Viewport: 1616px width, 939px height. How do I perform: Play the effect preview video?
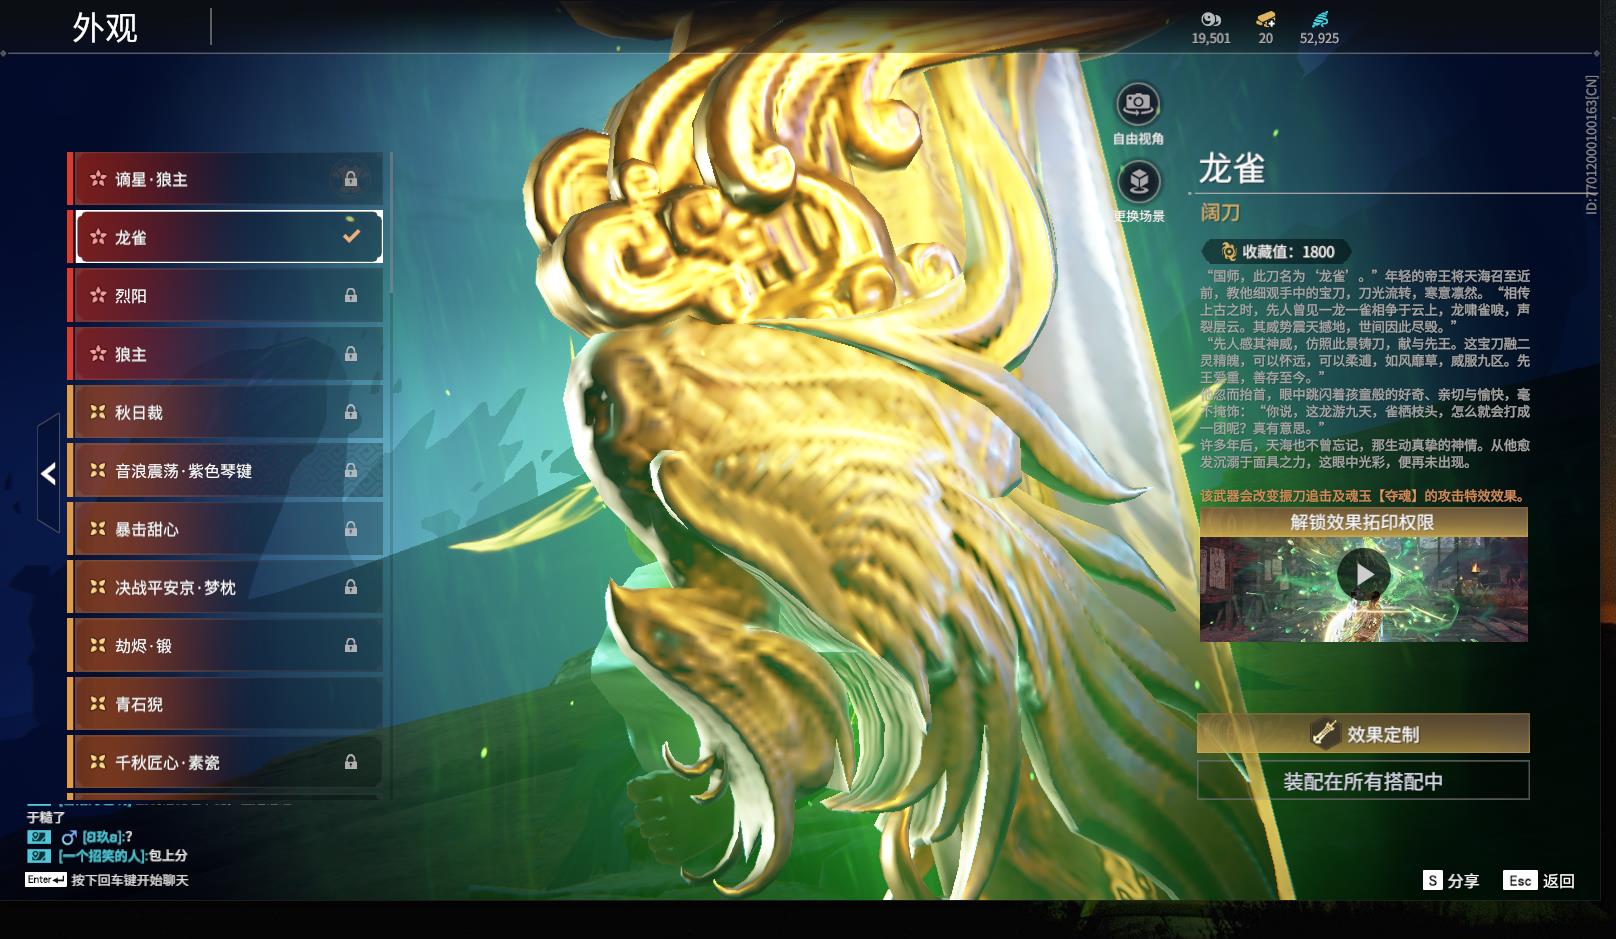pyautogui.click(x=1363, y=574)
